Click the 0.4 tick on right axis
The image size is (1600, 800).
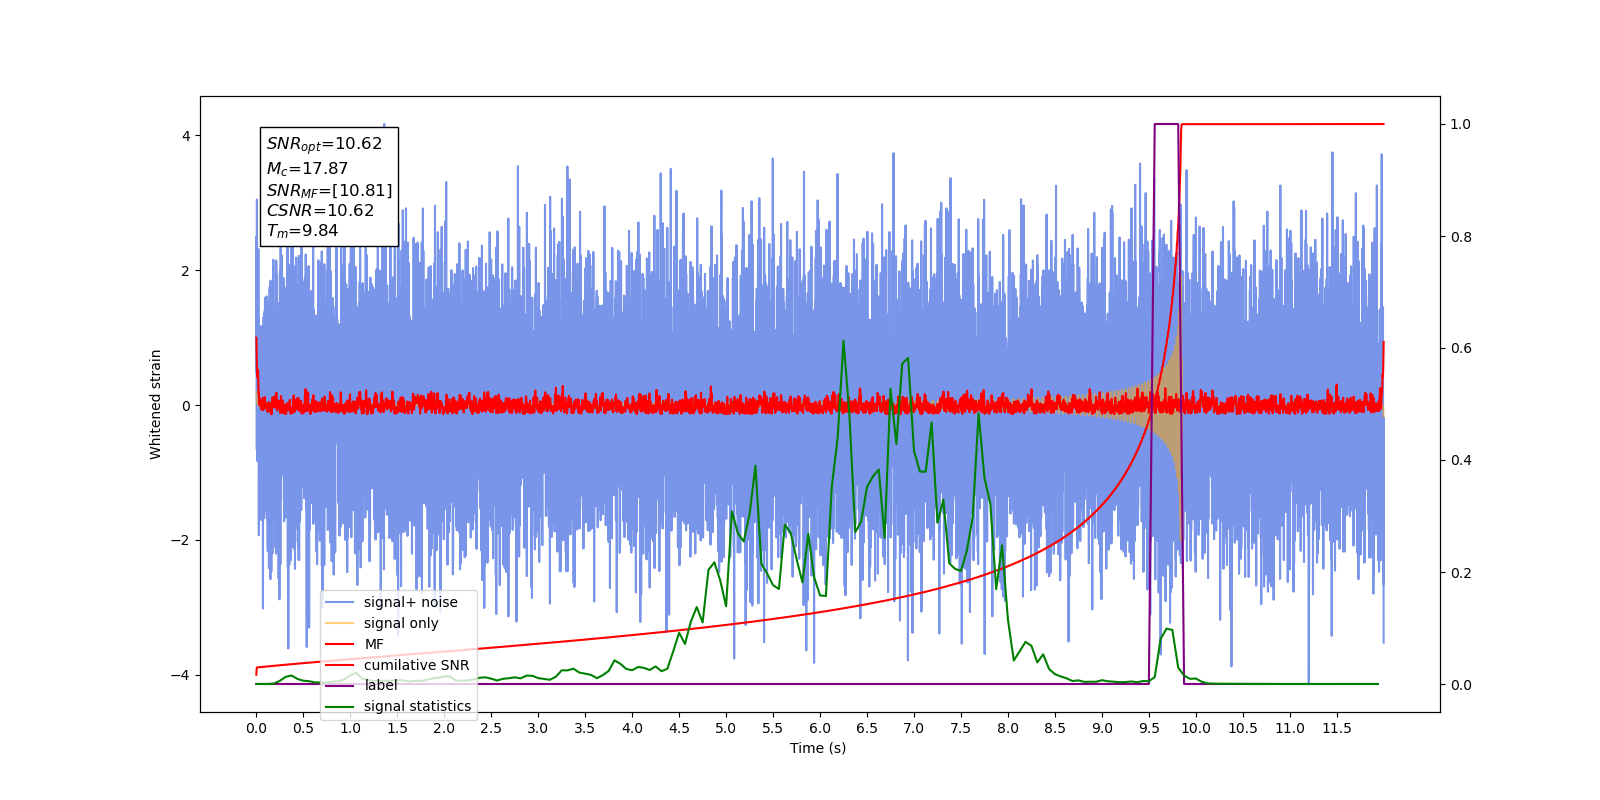(x=1461, y=461)
